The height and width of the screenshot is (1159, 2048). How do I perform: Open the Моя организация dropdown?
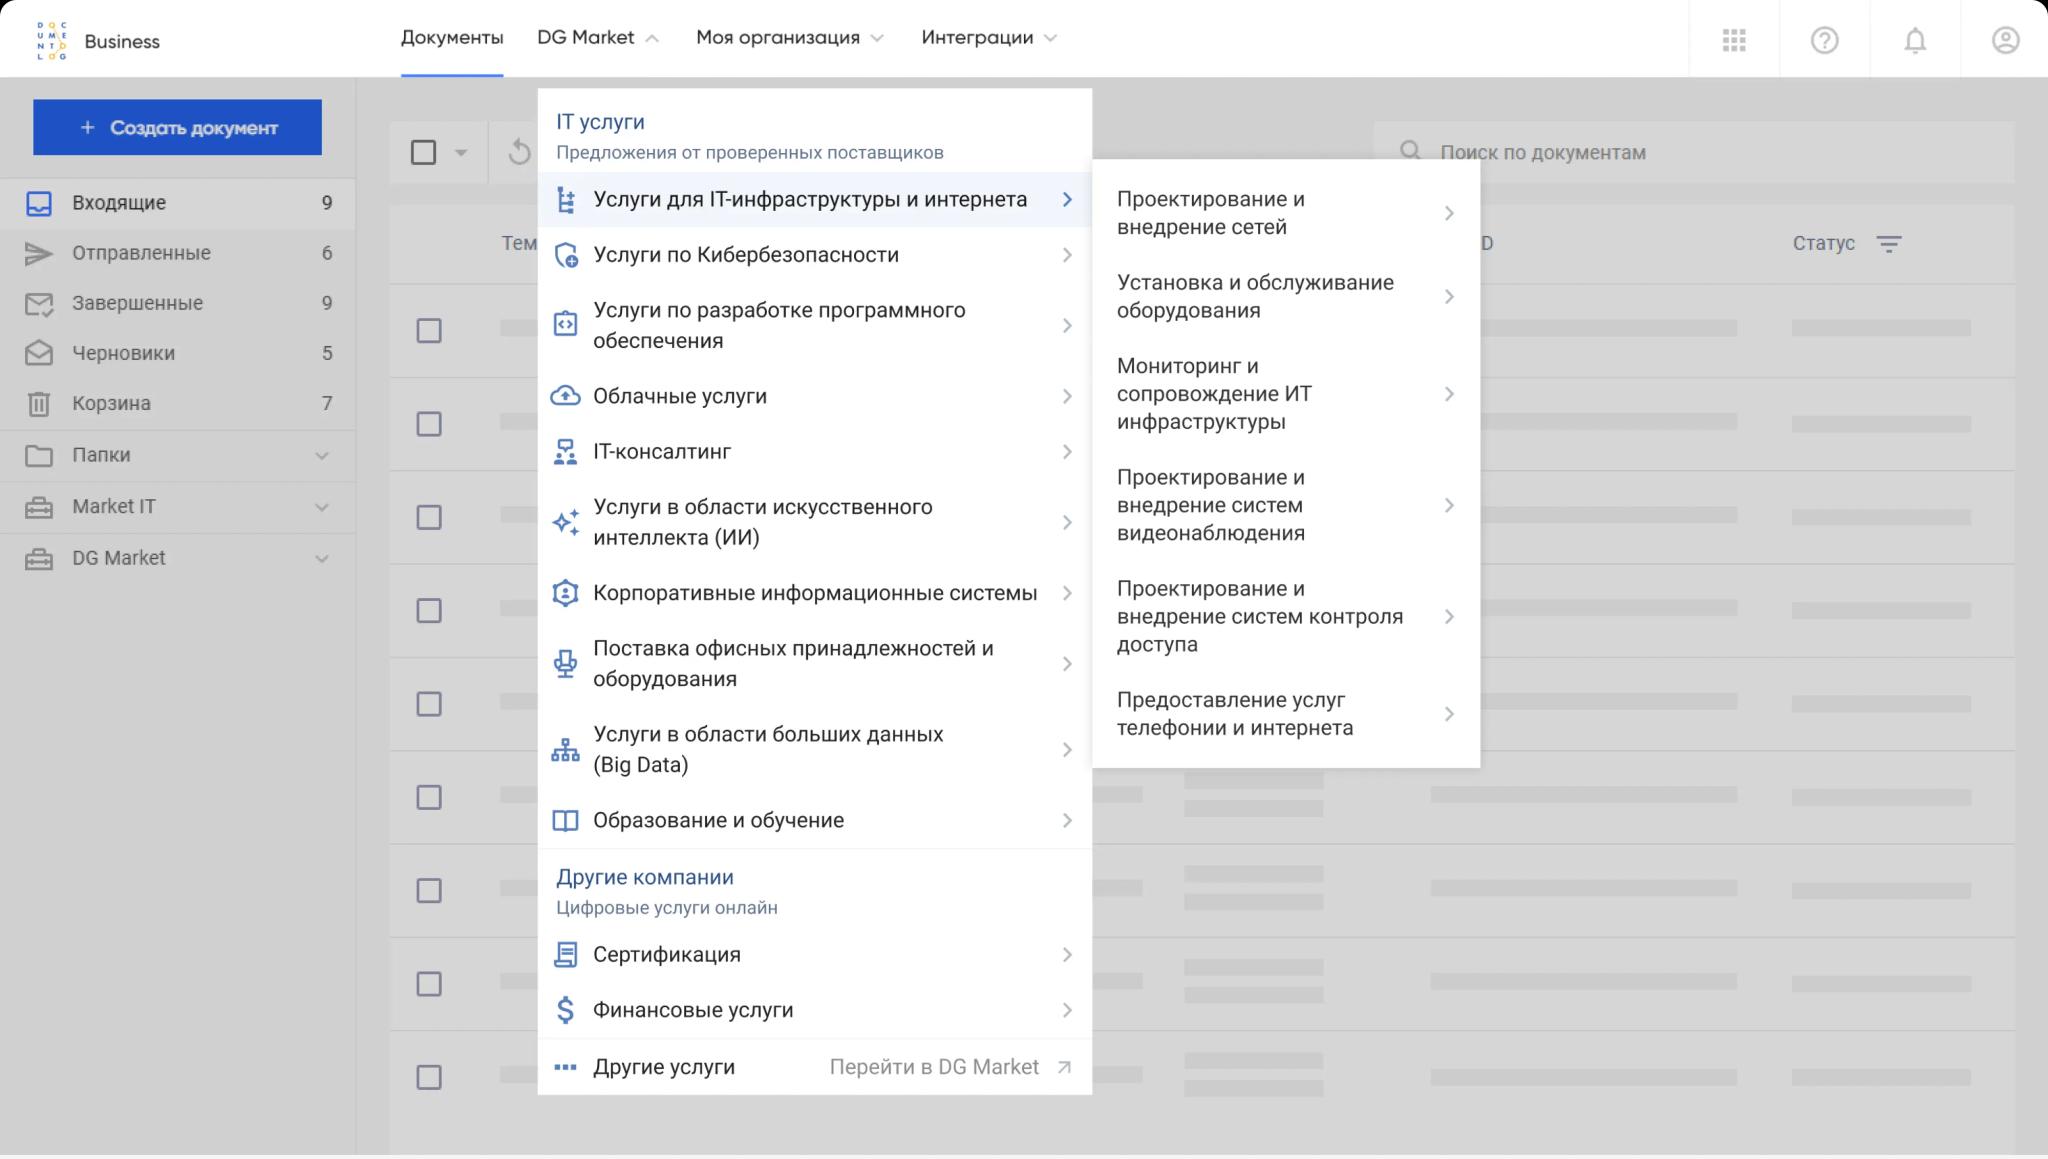click(x=789, y=38)
